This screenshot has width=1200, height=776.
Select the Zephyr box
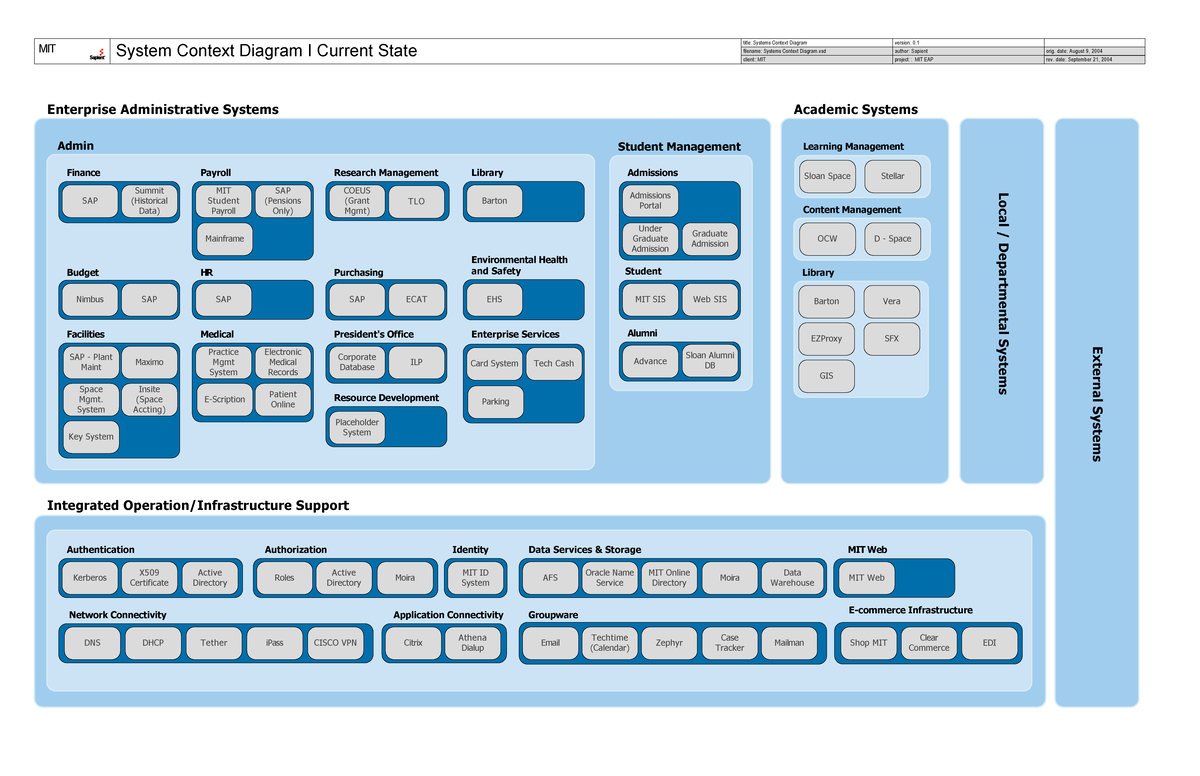[669, 643]
